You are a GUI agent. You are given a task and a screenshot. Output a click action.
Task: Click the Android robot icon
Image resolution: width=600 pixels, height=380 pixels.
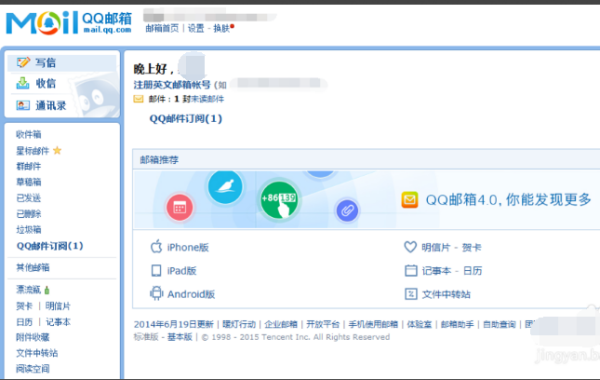coord(156,294)
